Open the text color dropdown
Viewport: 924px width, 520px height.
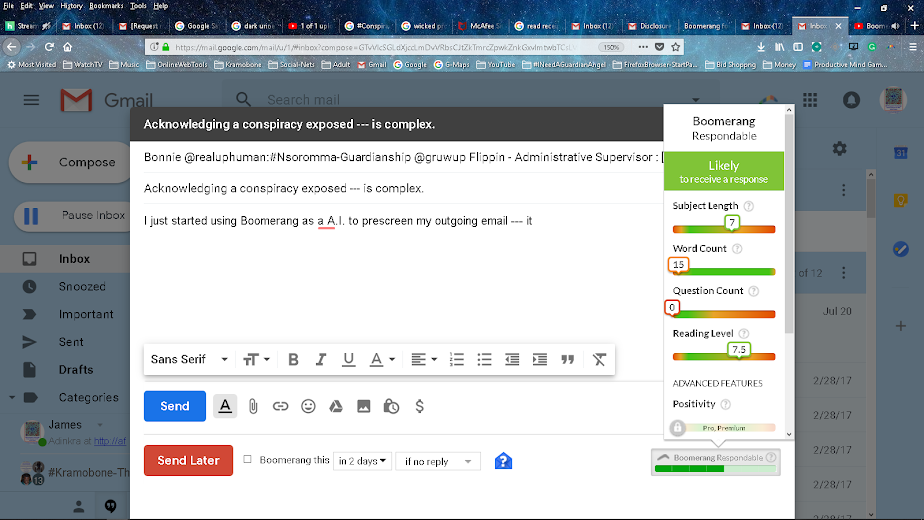pos(382,359)
